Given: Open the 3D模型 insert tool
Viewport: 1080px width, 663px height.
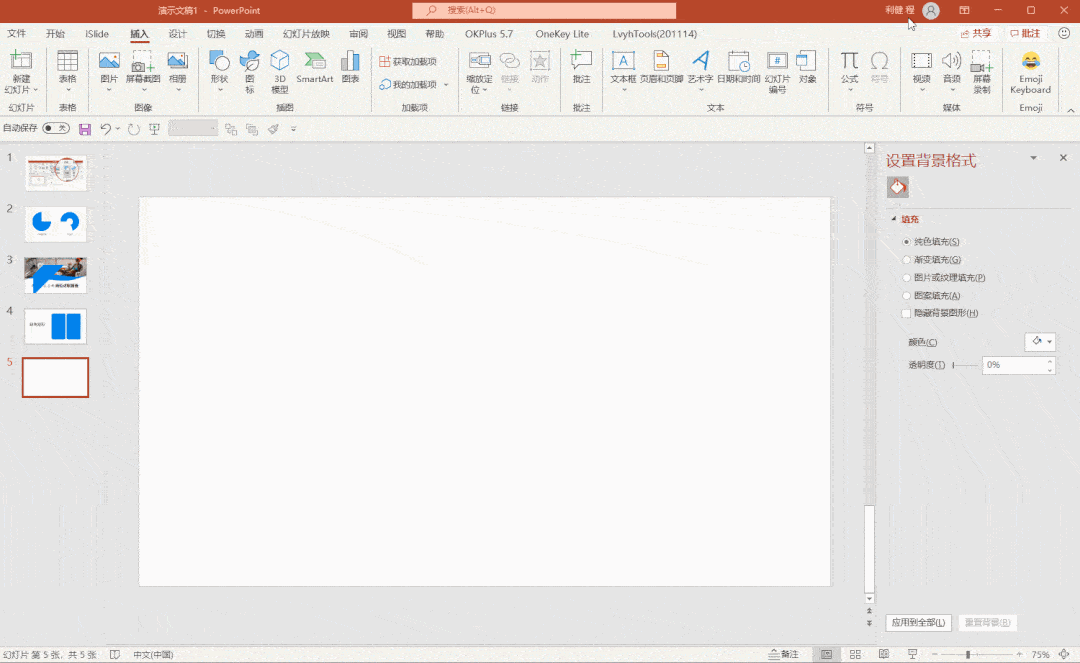Looking at the screenshot, I should click(x=280, y=72).
